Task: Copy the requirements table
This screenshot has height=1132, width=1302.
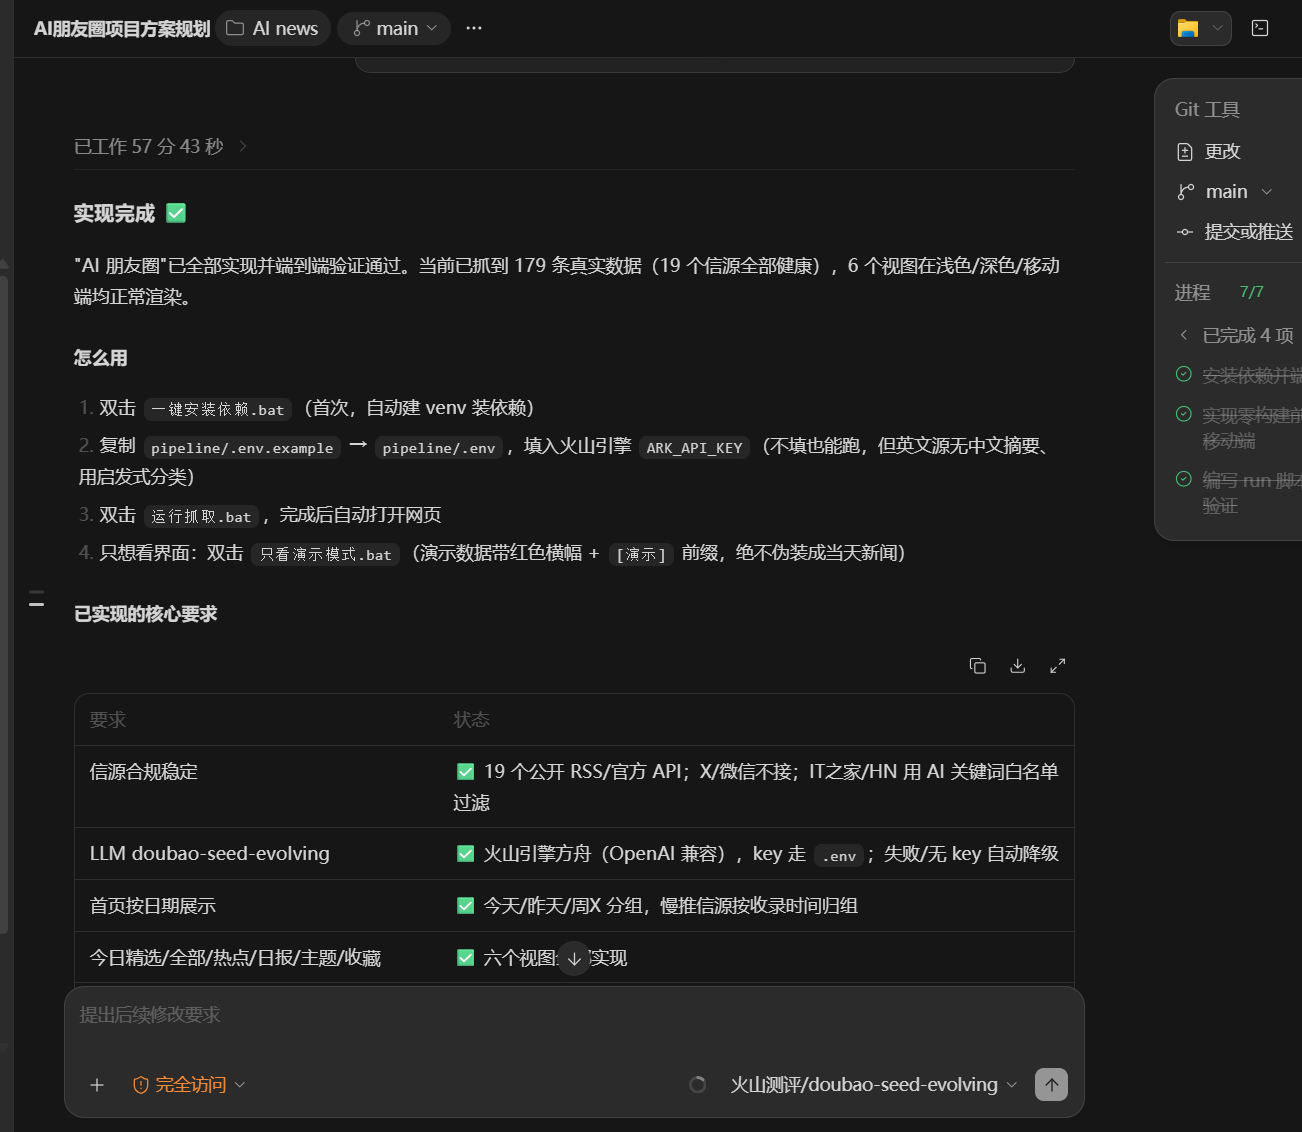Action: click(x=978, y=666)
